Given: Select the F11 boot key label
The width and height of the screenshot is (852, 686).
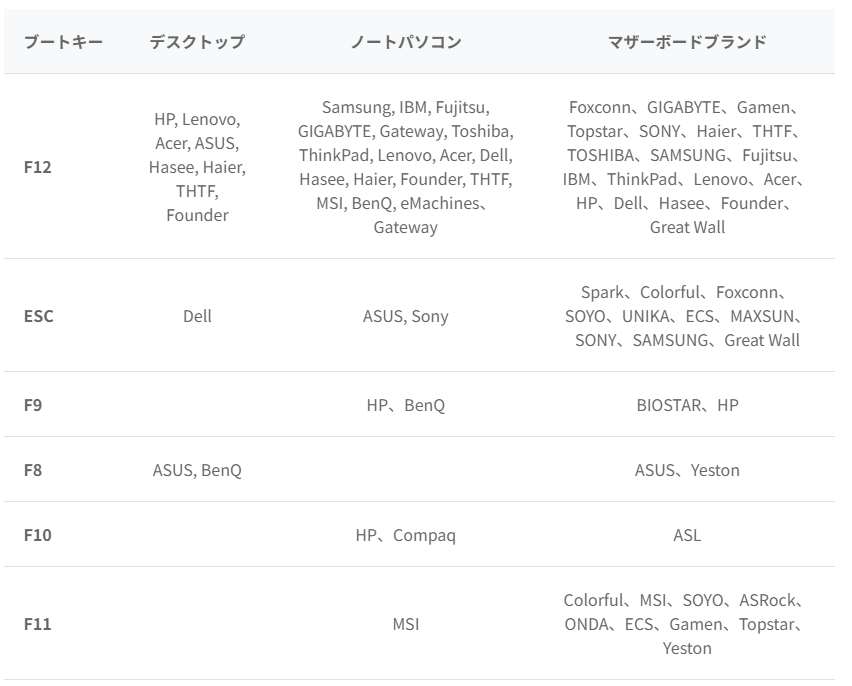Looking at the screenshot, I should (37, 624).
